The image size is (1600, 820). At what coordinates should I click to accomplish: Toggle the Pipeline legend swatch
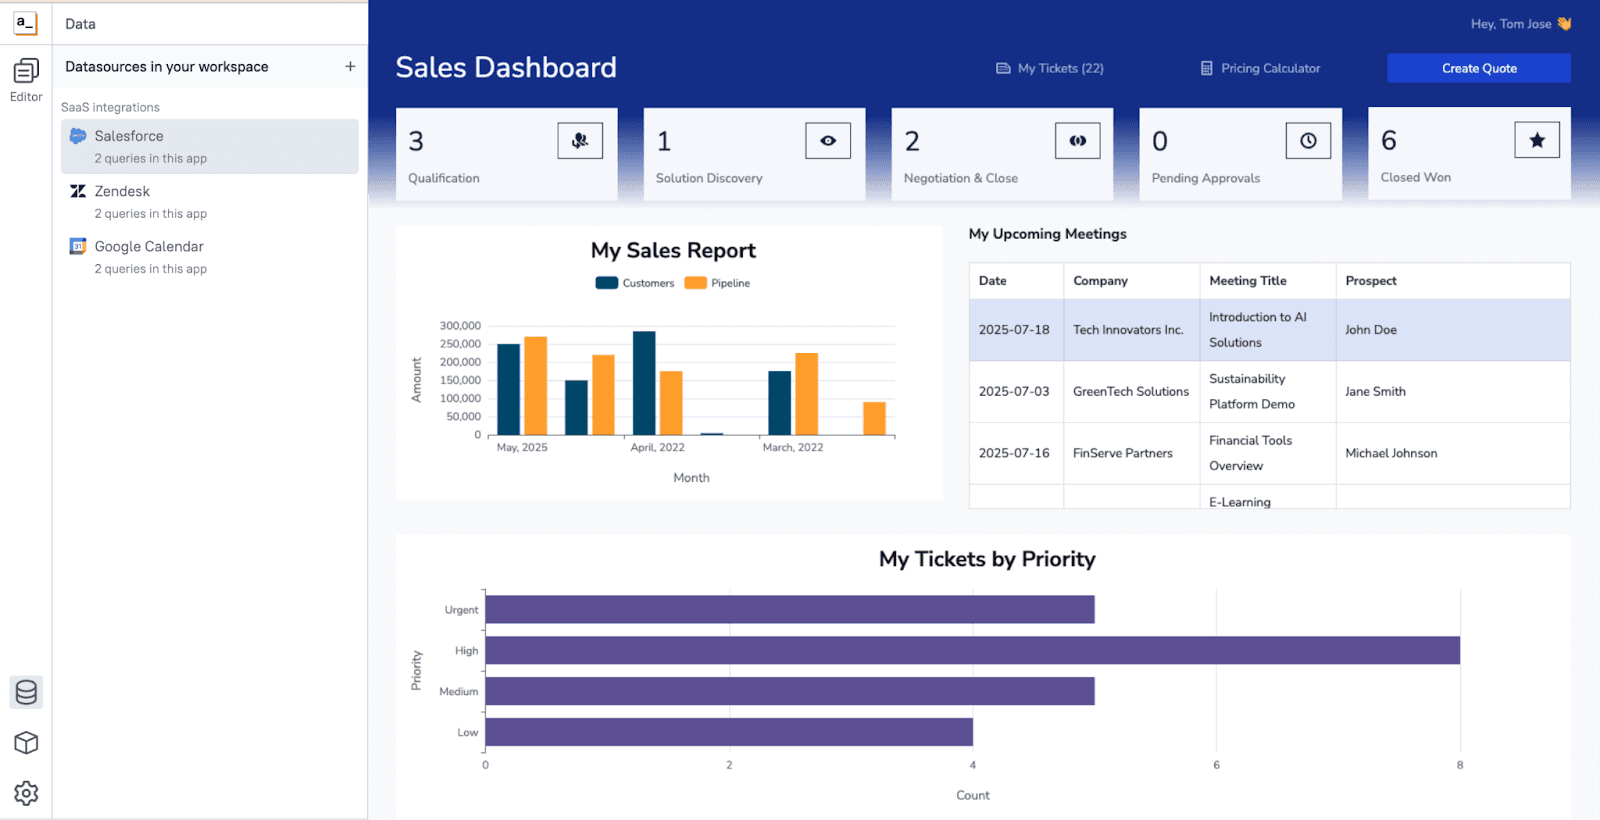point(695,283)
